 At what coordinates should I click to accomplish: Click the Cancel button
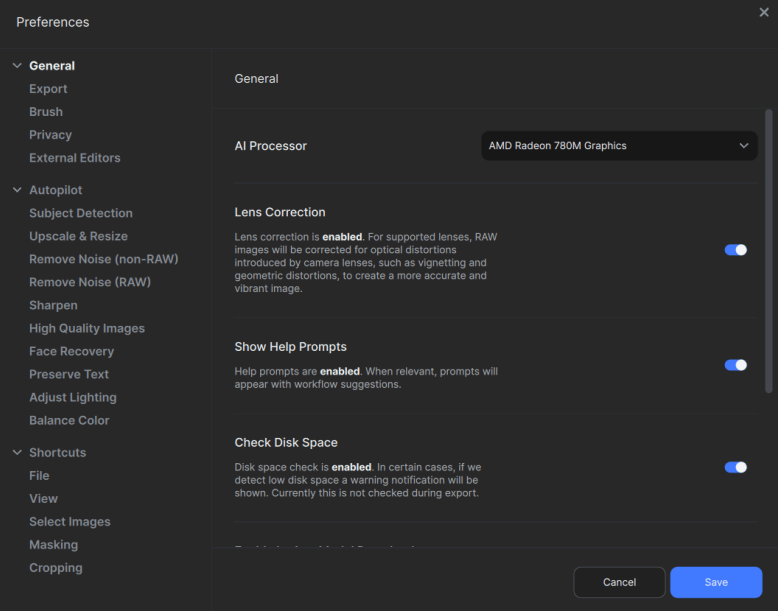619,582
